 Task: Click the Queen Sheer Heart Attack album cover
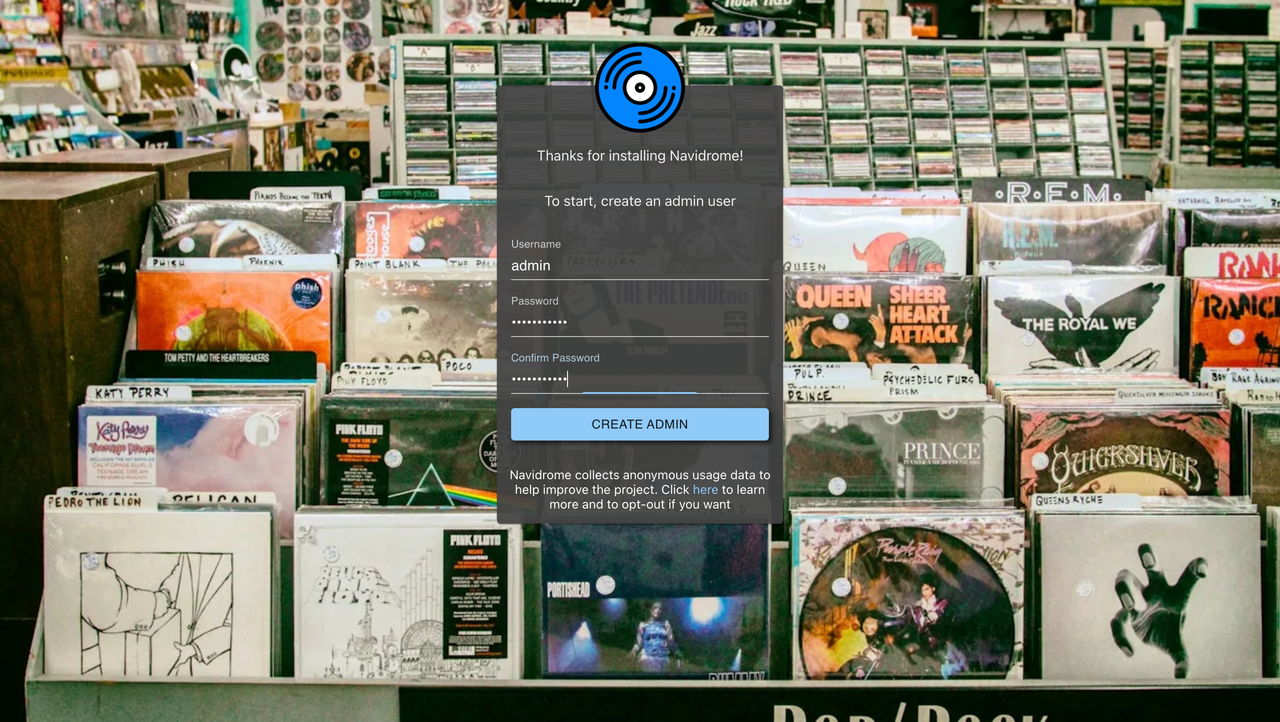tap(880, 318)
